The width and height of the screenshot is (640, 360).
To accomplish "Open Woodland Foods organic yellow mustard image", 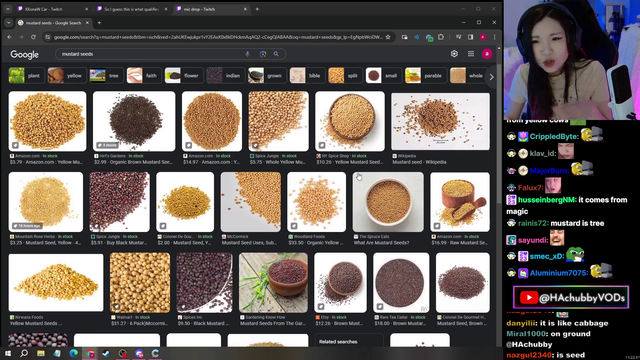I will pos(316,202).
